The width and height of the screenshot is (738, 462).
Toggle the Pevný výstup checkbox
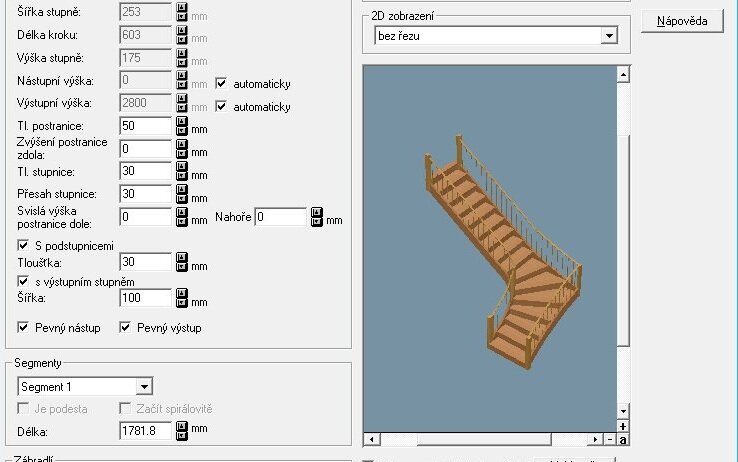pos(126,327)
